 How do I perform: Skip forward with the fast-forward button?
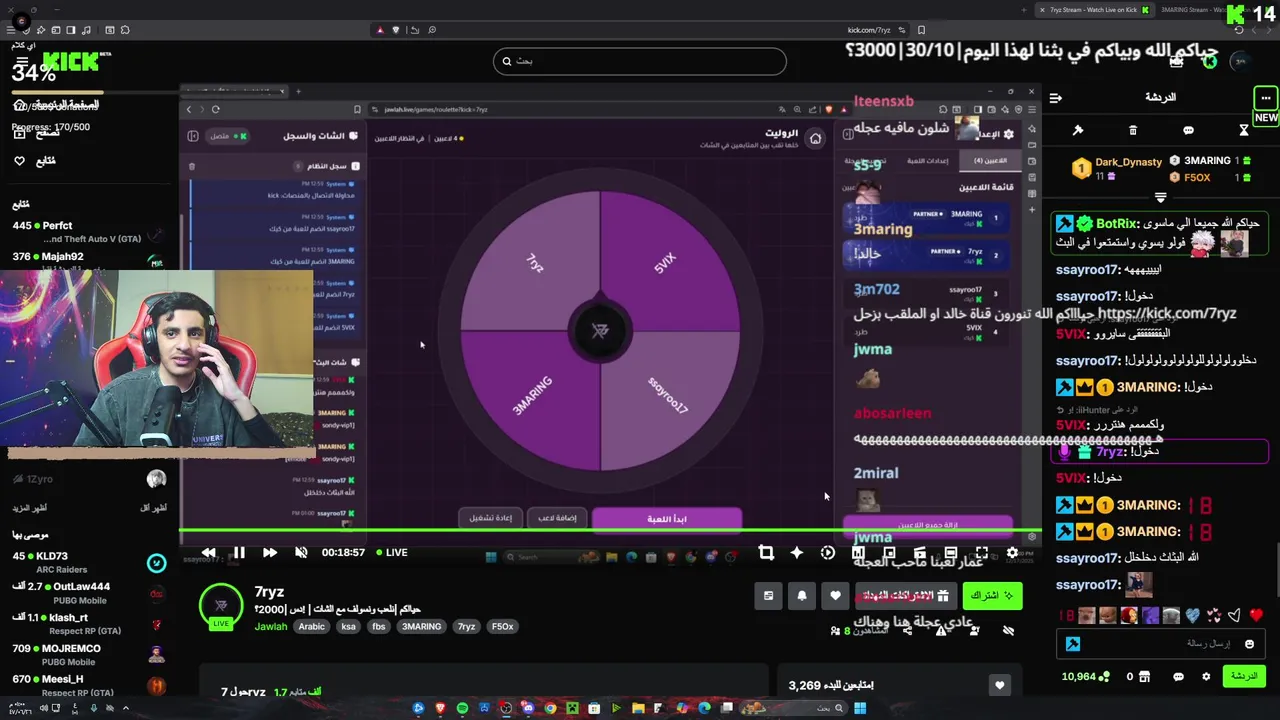270,552
